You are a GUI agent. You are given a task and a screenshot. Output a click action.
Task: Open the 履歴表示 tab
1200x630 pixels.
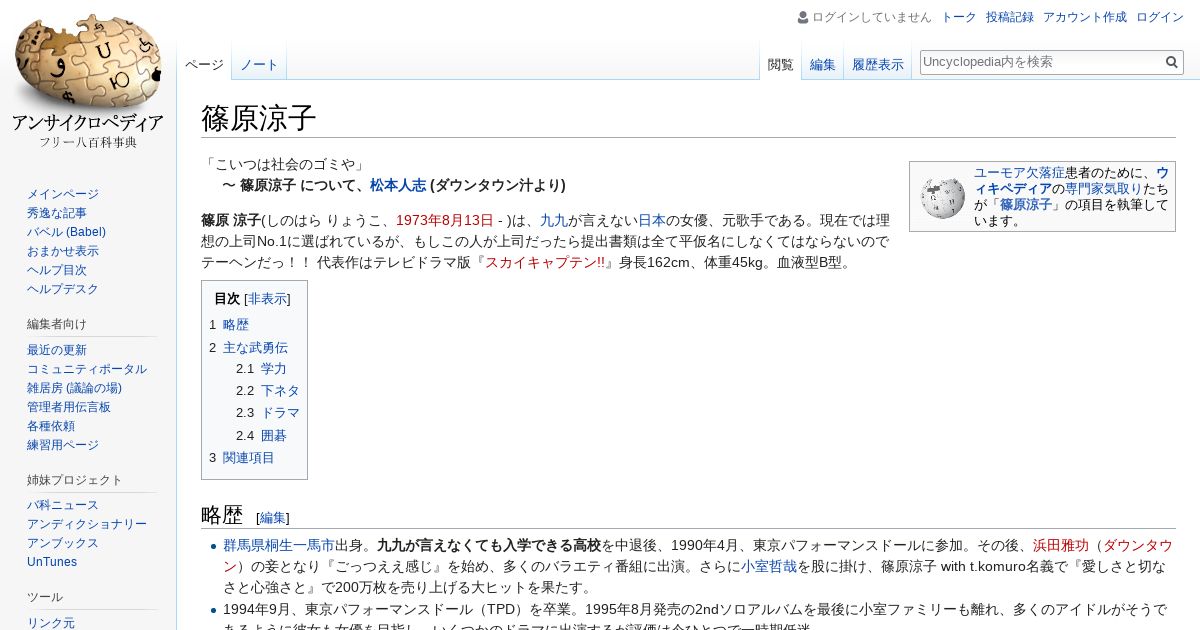point(878,65)
